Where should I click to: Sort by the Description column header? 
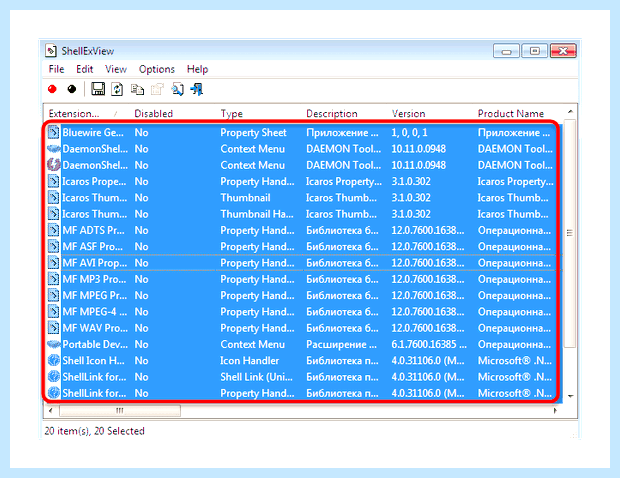tap(345, 113)
